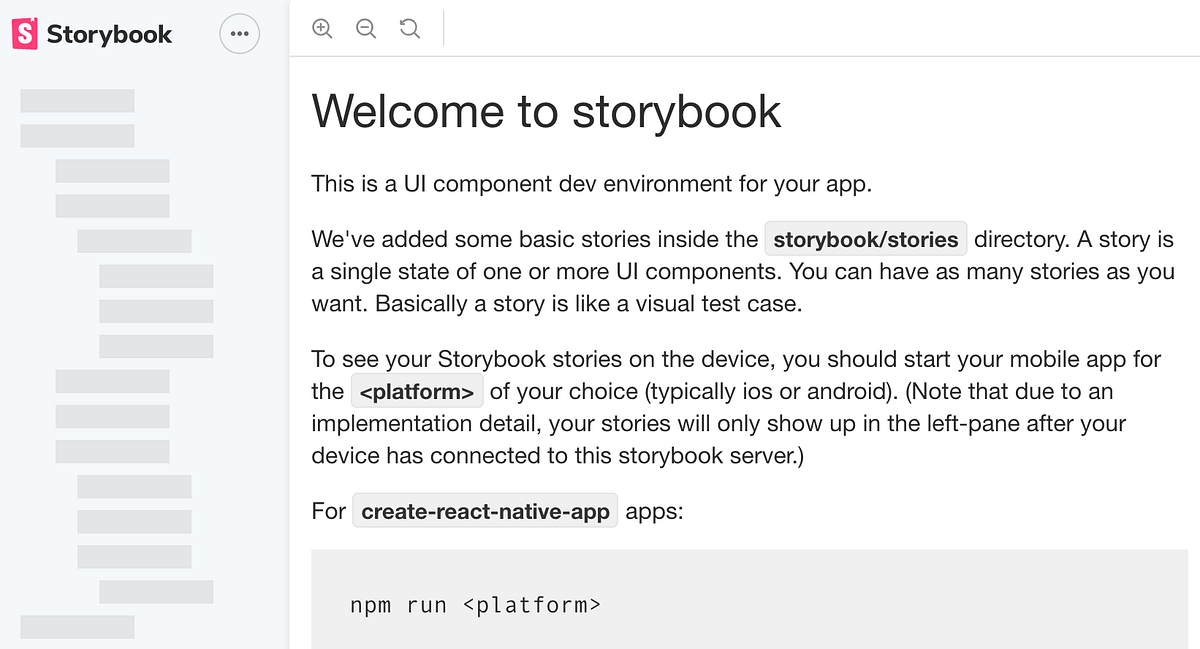This screenshot has height=649, width=1200.
Task: Select an indented sidebar story placeholder
Action: point(156,276)
